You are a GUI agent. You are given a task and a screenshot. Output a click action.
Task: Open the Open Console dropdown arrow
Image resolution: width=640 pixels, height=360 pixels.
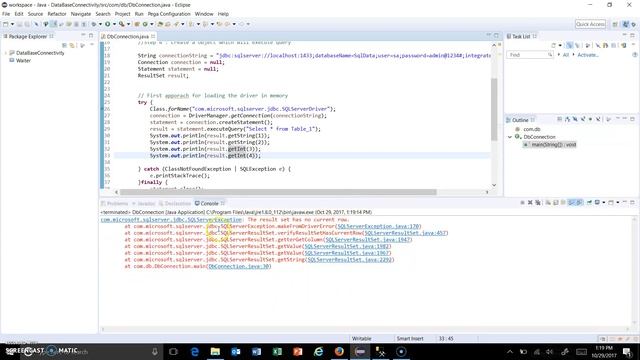[x=618, y=202]
